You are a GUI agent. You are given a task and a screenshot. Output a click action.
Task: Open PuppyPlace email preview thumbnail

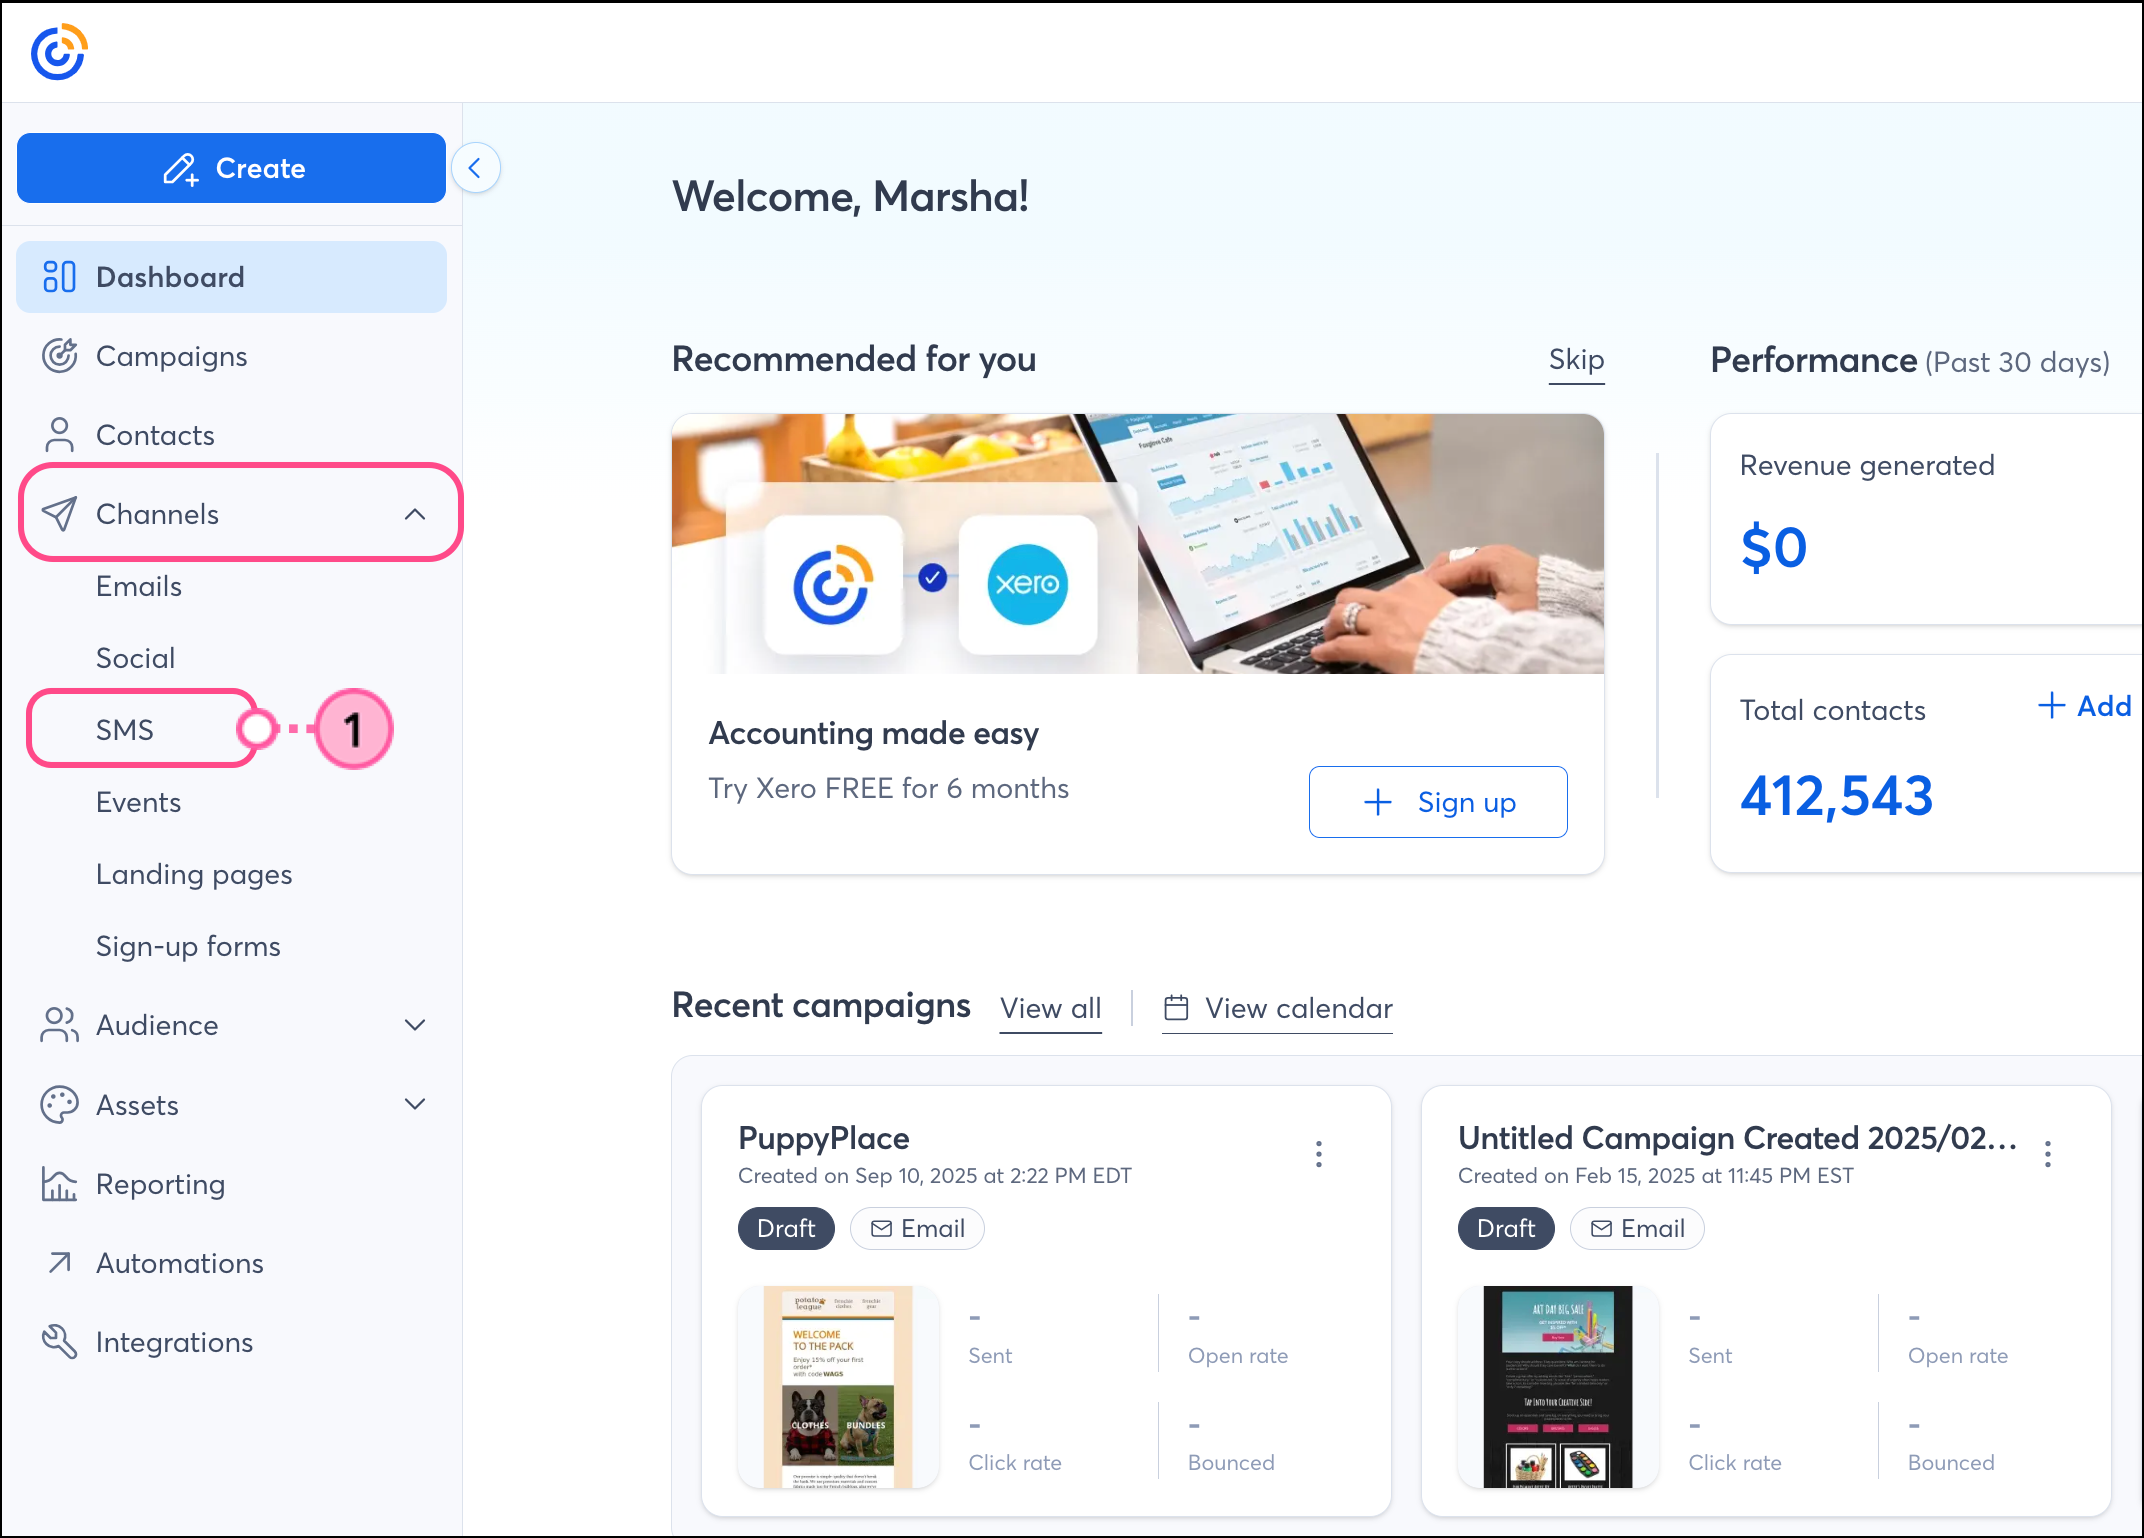pos(838,1386)
